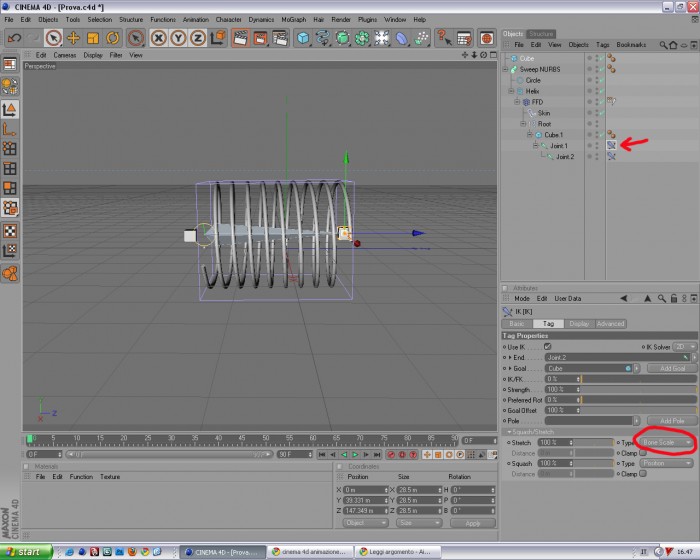Expand the End parameter arrow
The height and width of the screenshot is (560, 700).
click(x=510, y=357)
